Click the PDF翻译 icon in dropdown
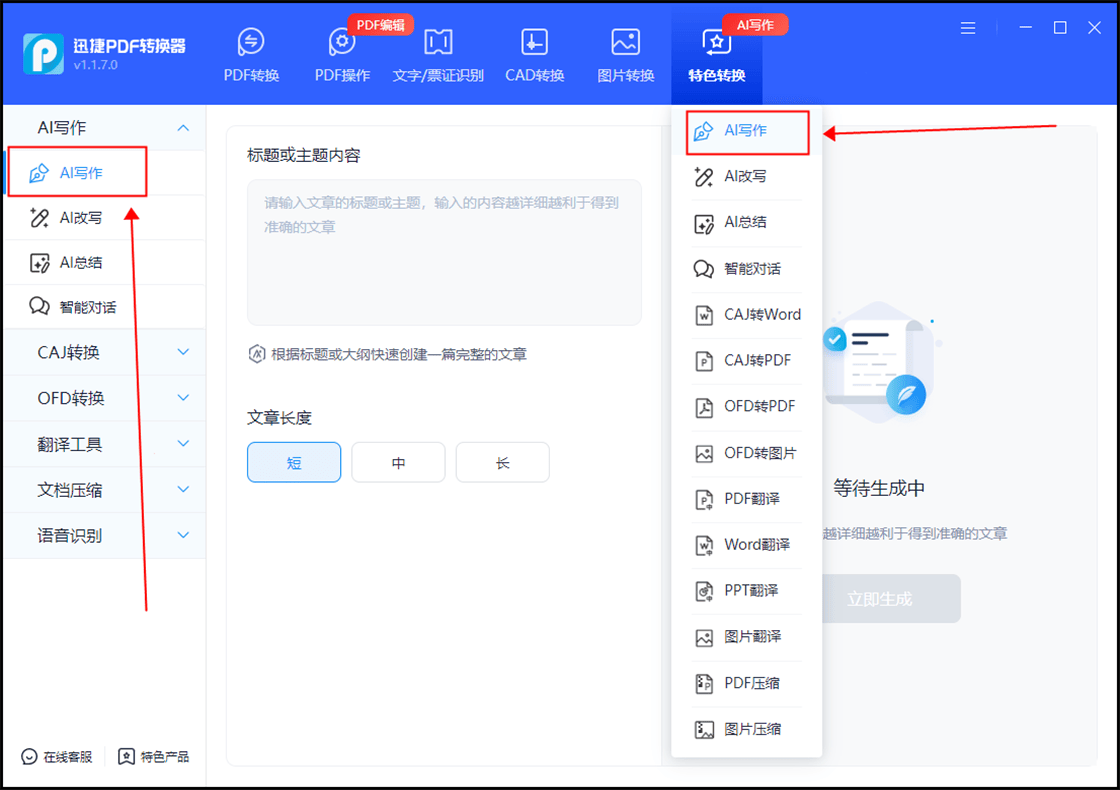 point(704,499)
